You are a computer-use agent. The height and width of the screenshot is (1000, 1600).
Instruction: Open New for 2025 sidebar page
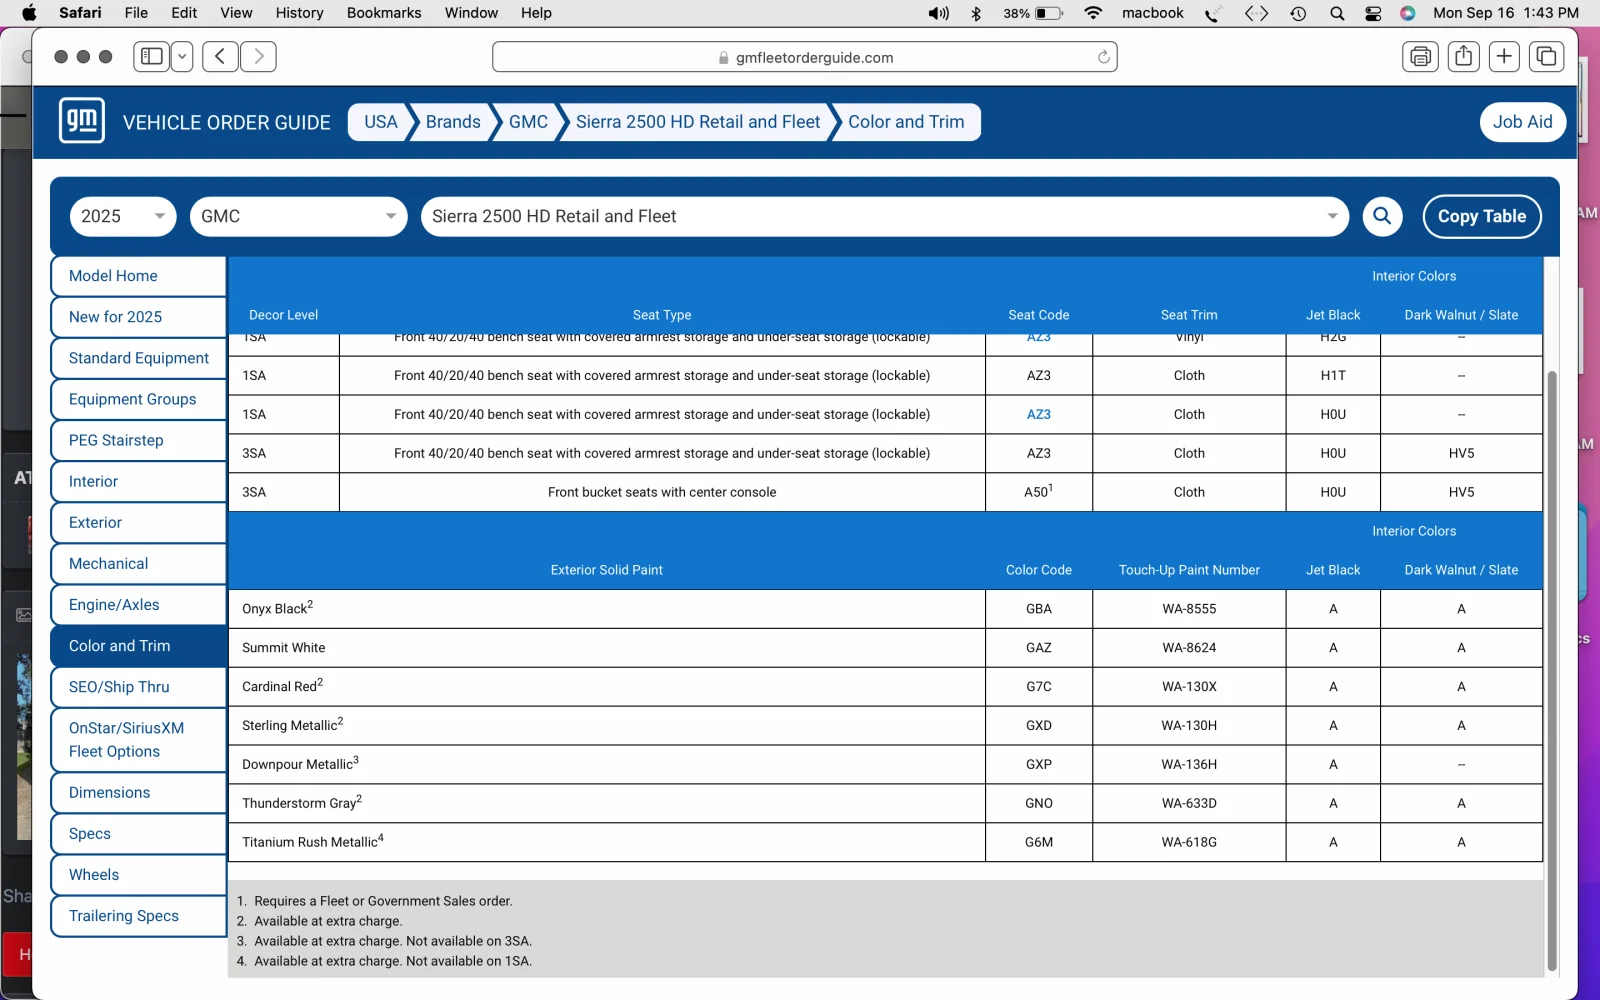(139, 317)
